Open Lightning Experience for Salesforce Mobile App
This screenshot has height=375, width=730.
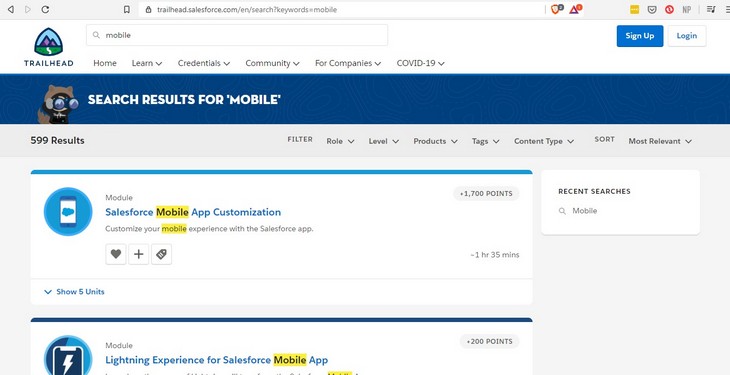[216, 360]
